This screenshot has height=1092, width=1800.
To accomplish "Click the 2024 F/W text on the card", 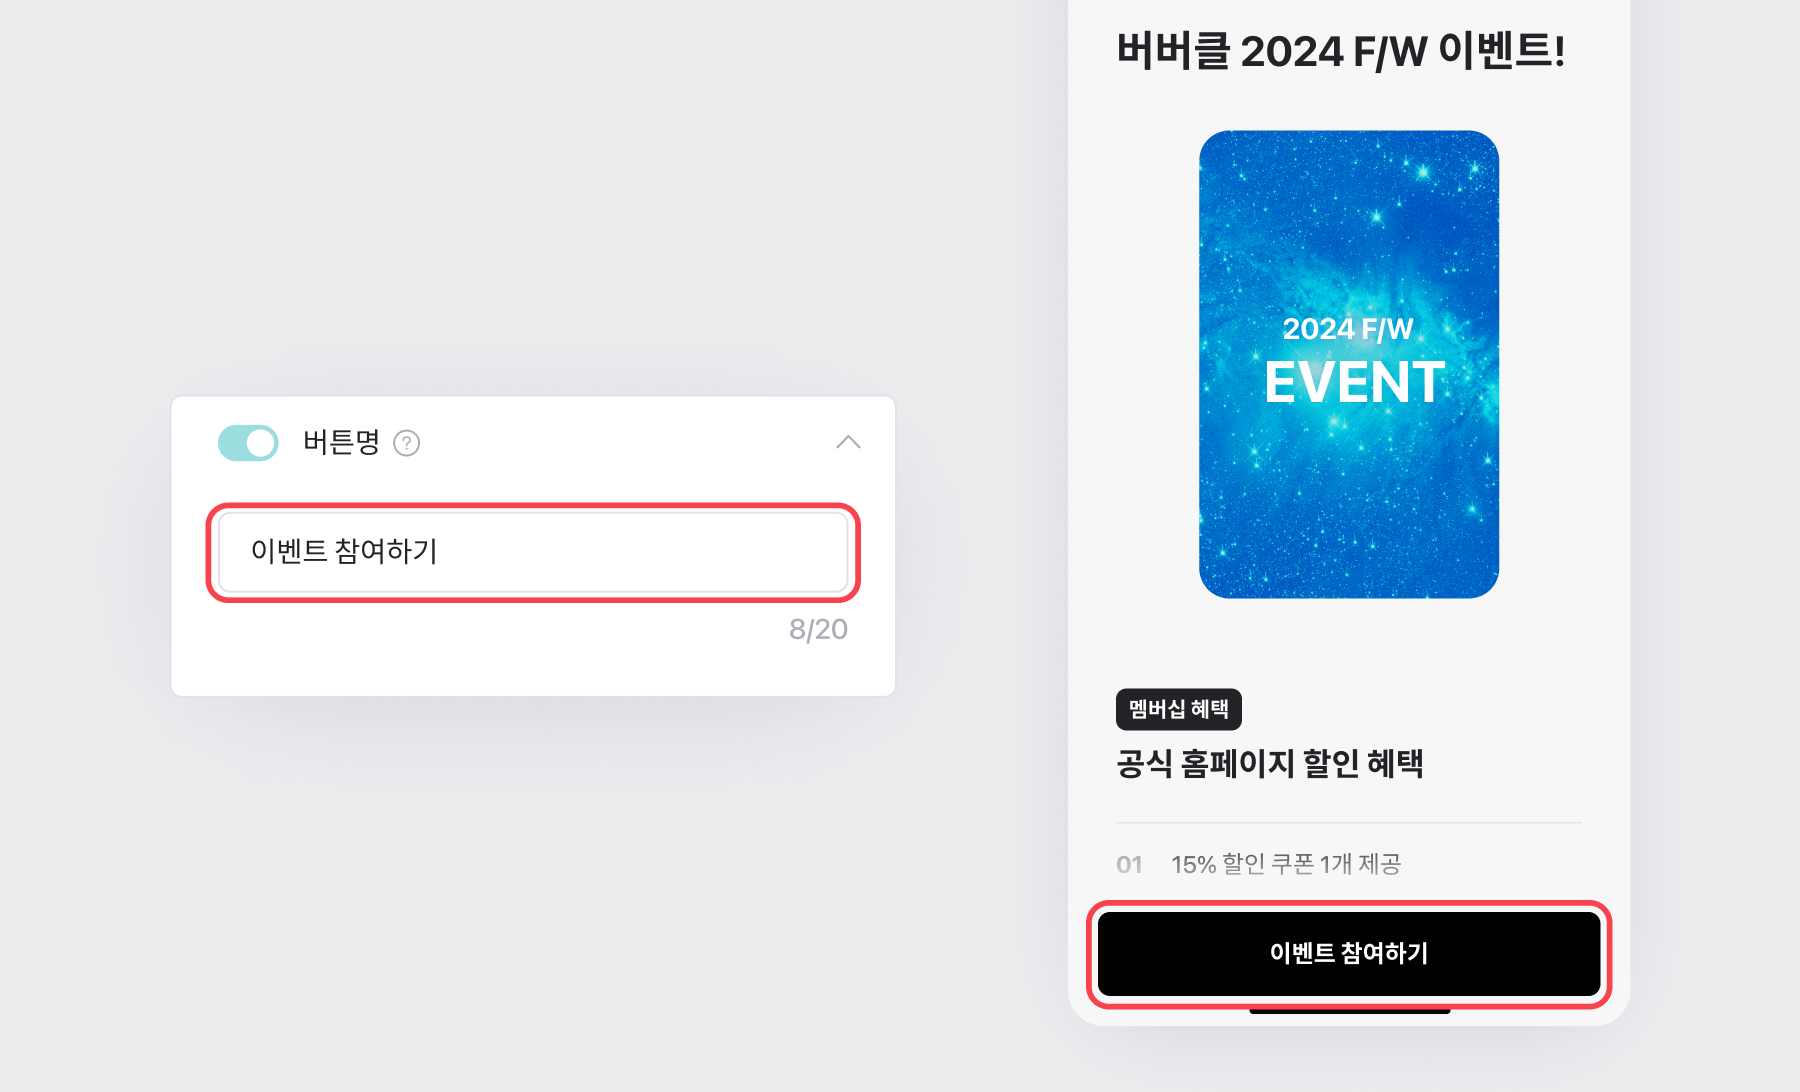I will click(x=1347, y=329).
